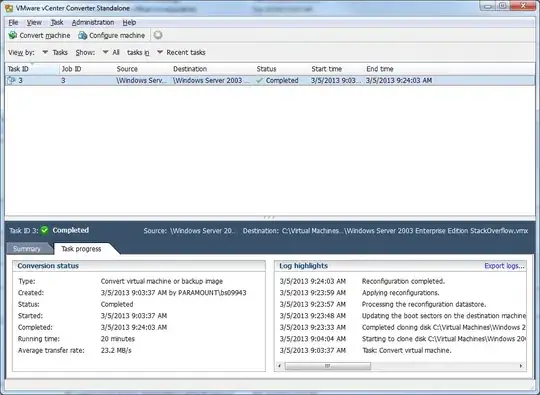
Task: Switch to the Summary tab
Action: click(x=27, y=249)
